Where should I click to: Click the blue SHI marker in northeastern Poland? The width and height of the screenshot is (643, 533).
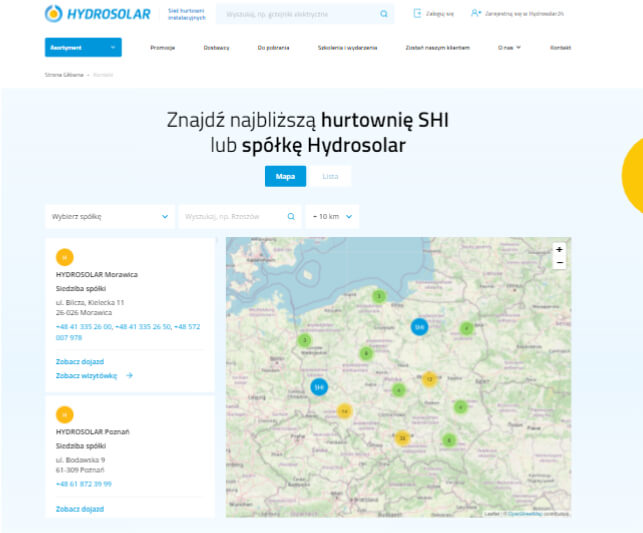pos(419,327)
